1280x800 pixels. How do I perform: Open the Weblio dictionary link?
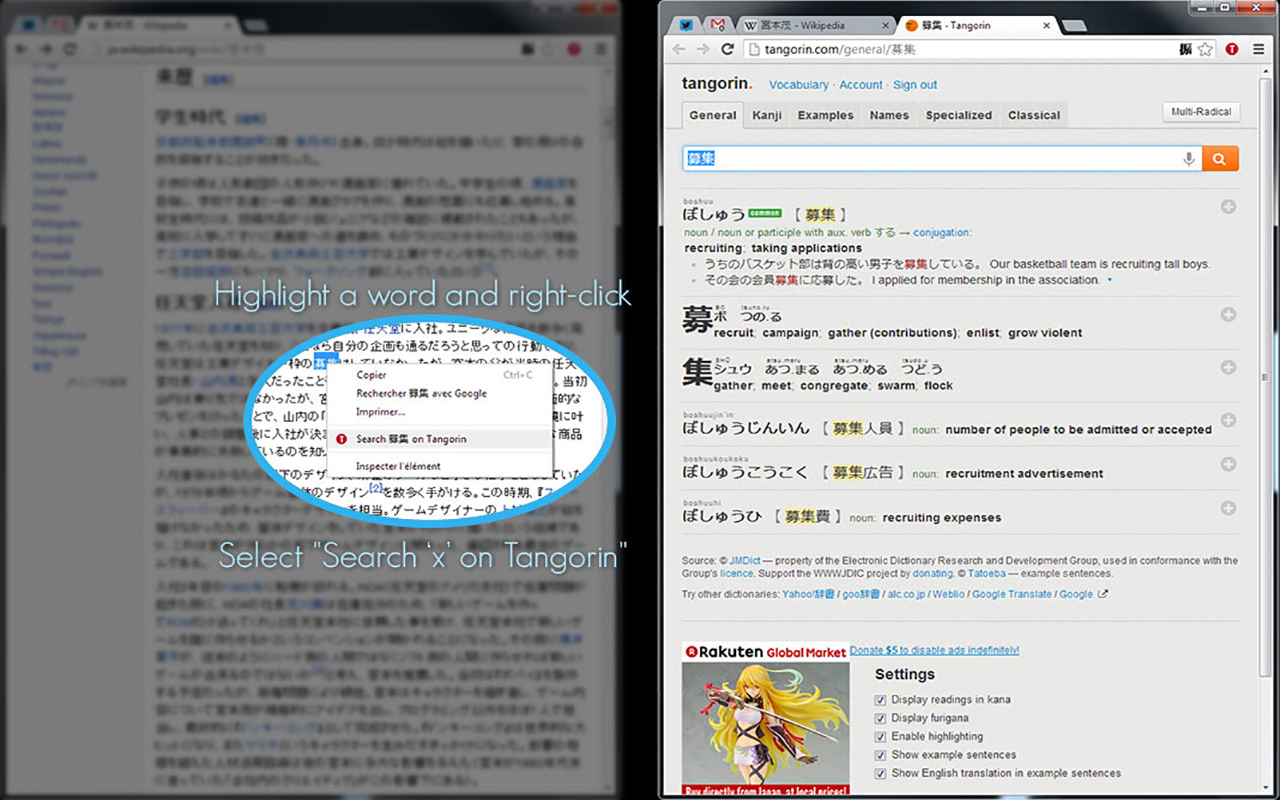click(949, 594)
